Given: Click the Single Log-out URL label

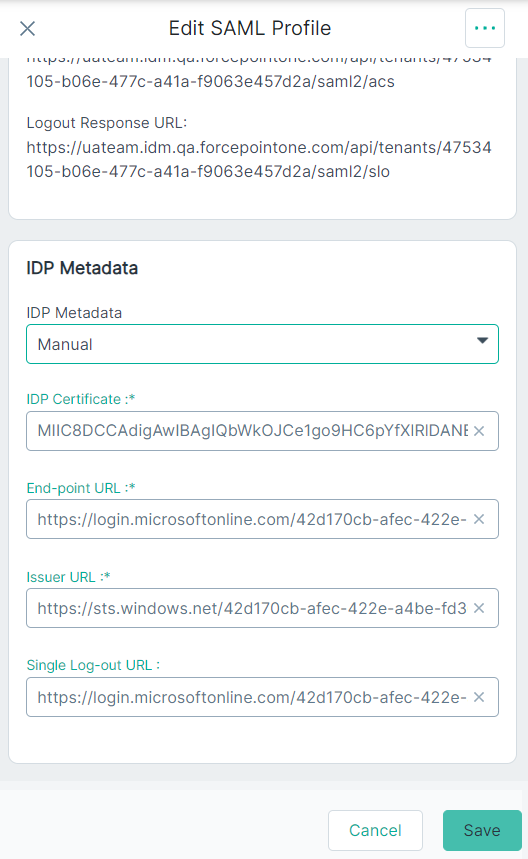Looking at the screenshot, I should 93,665.
